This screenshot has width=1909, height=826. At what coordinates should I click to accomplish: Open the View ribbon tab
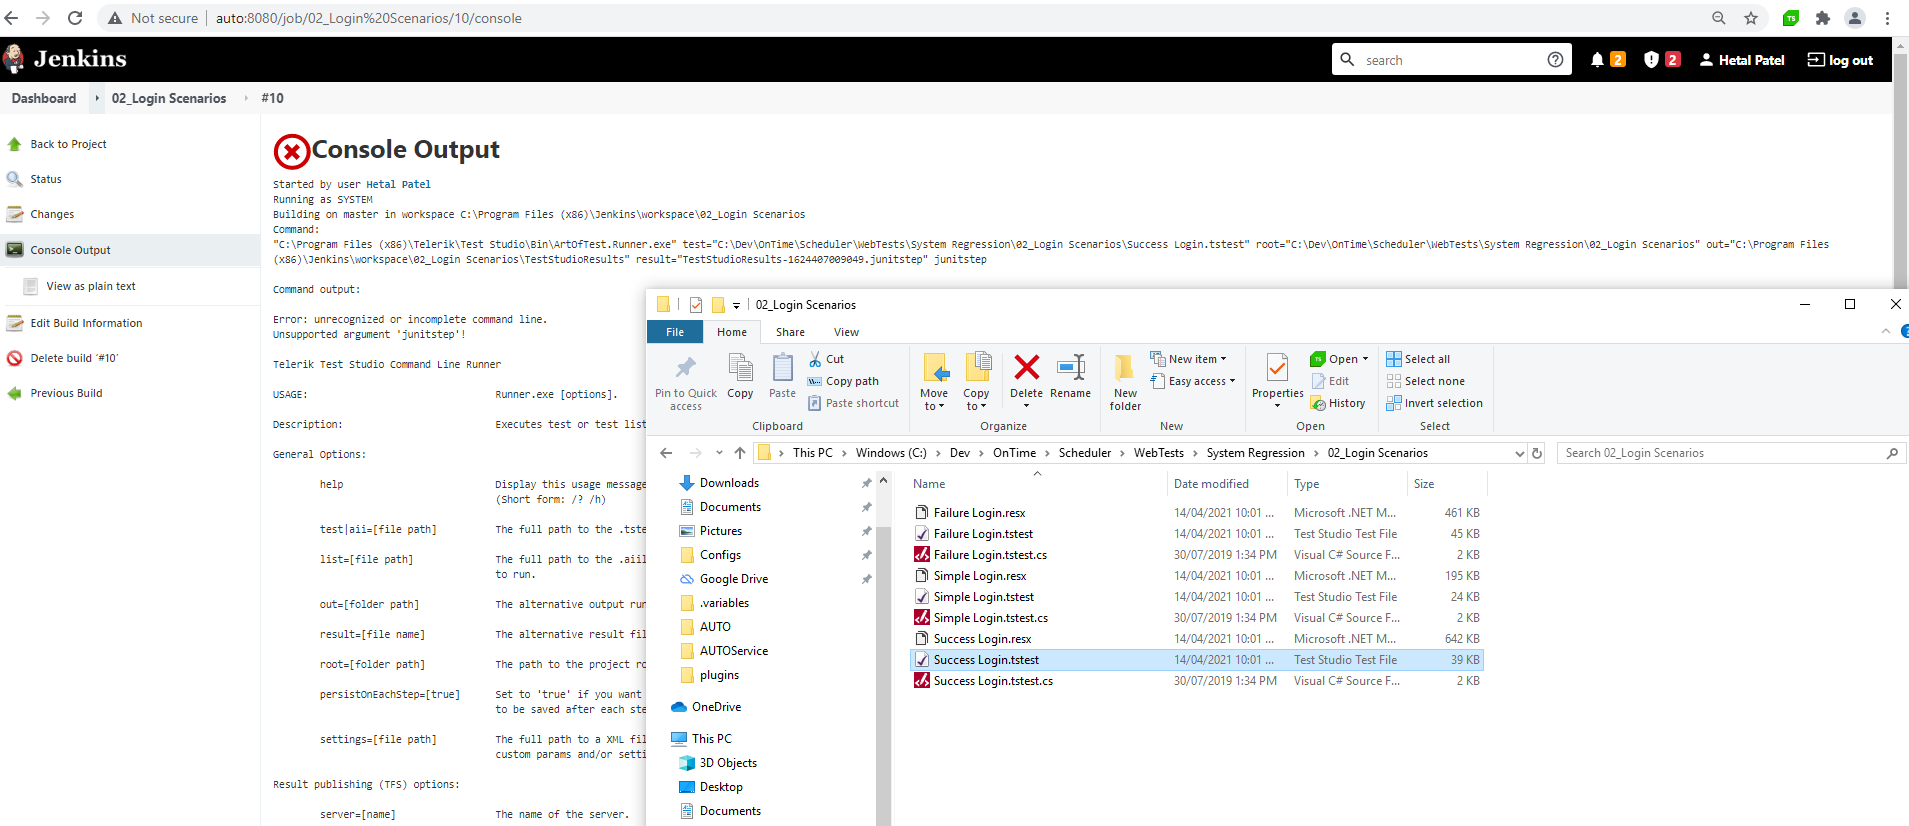coord(846,332)
